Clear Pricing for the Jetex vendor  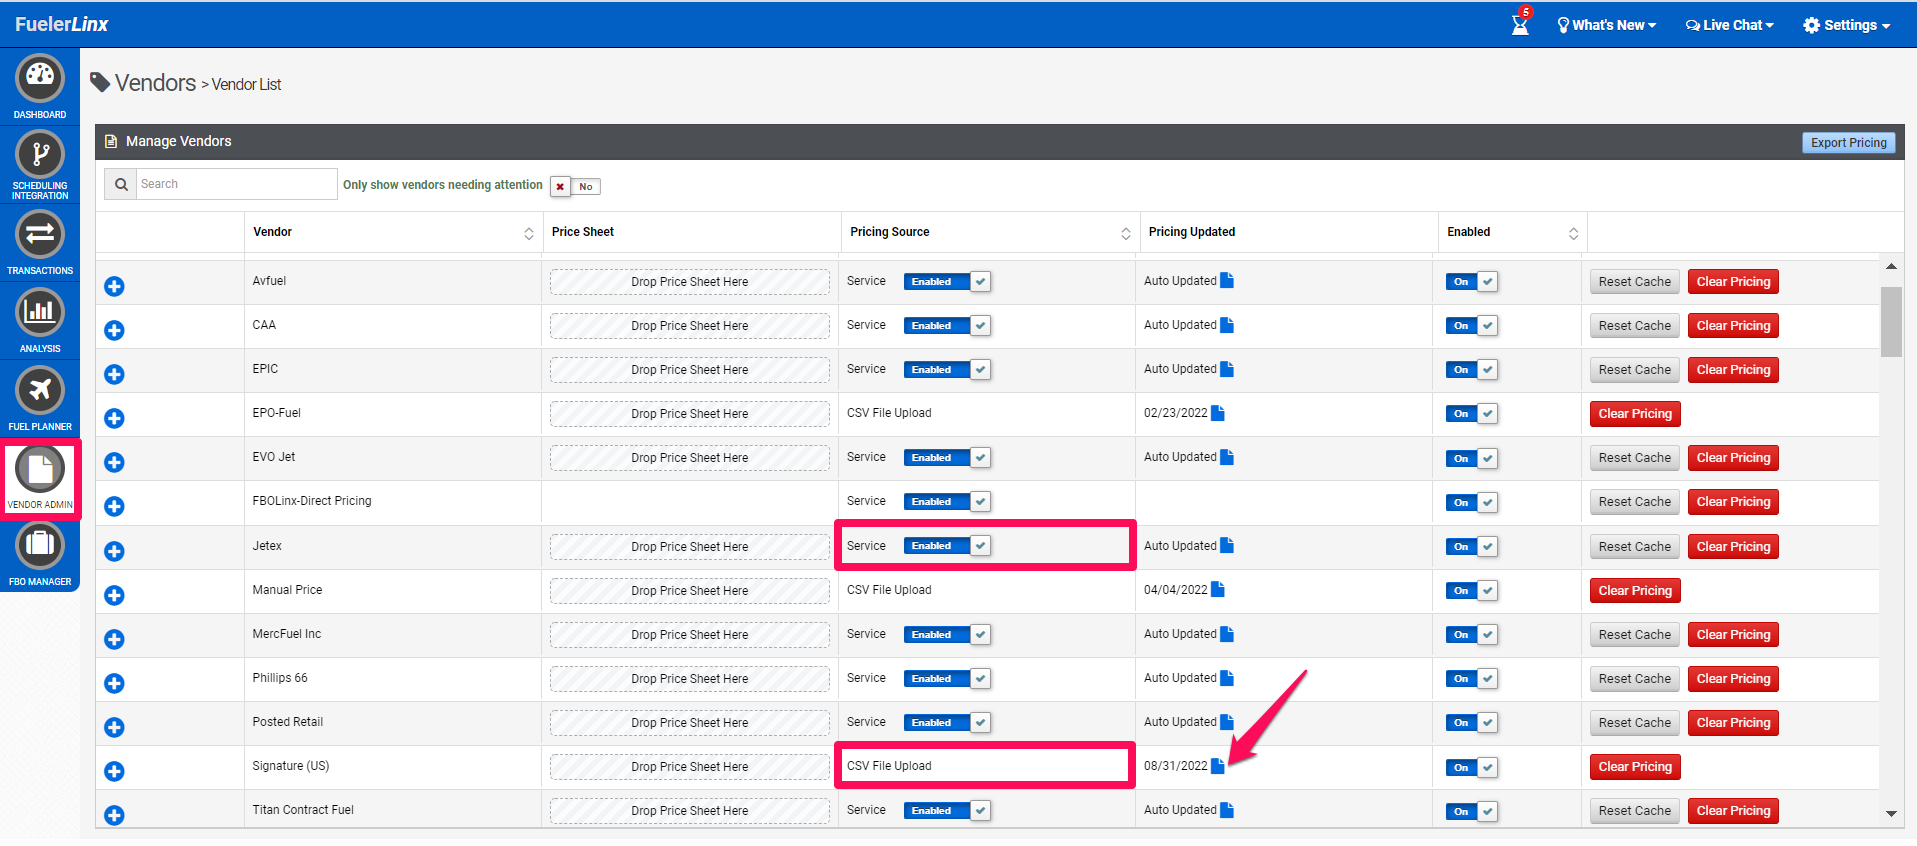(x=1733, y=547)
